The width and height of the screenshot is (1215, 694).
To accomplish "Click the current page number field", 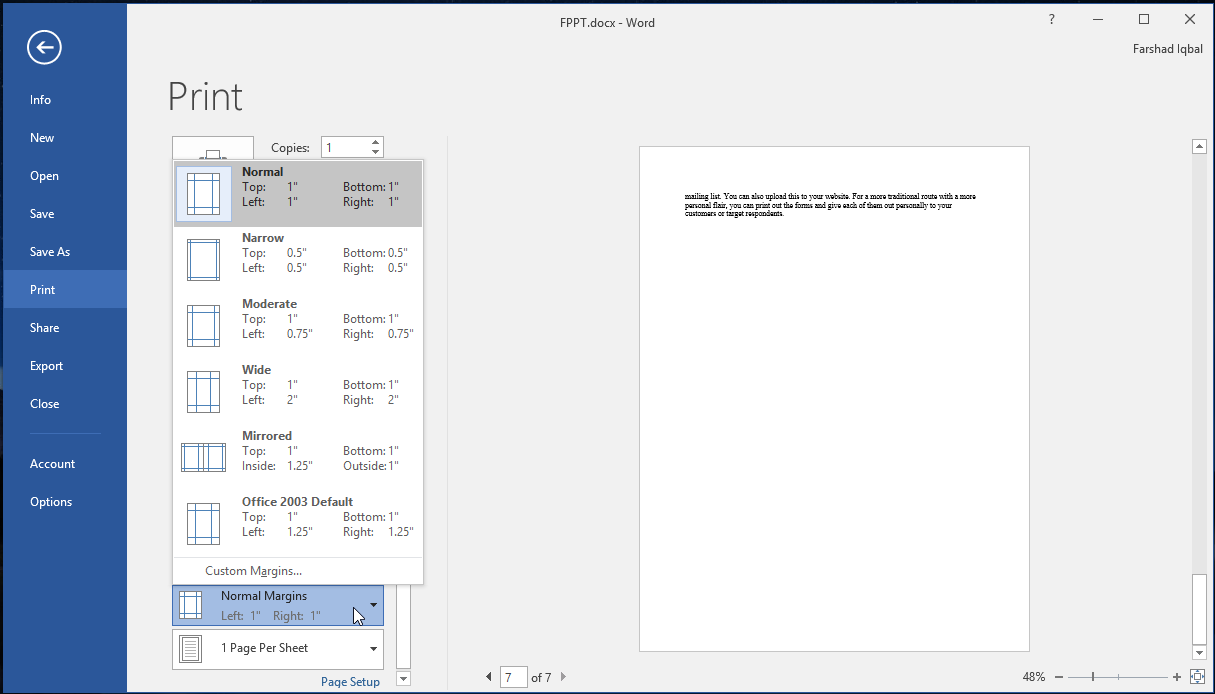I will pos(513,677).
